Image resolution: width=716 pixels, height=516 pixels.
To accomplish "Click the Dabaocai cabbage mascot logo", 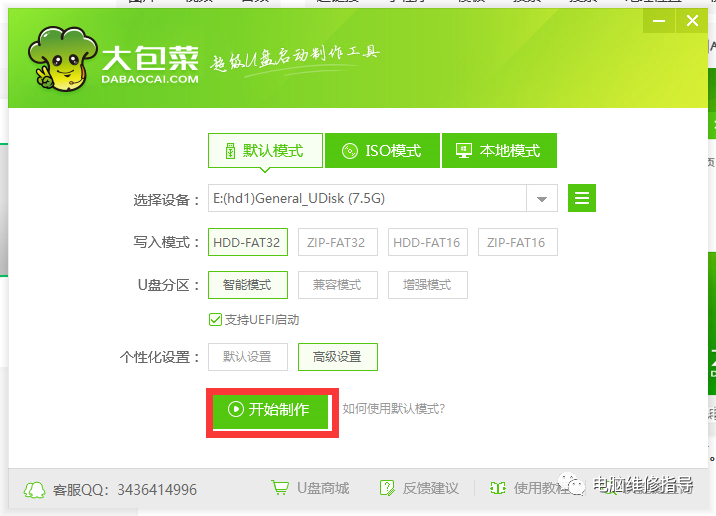I will pos(62,59).
